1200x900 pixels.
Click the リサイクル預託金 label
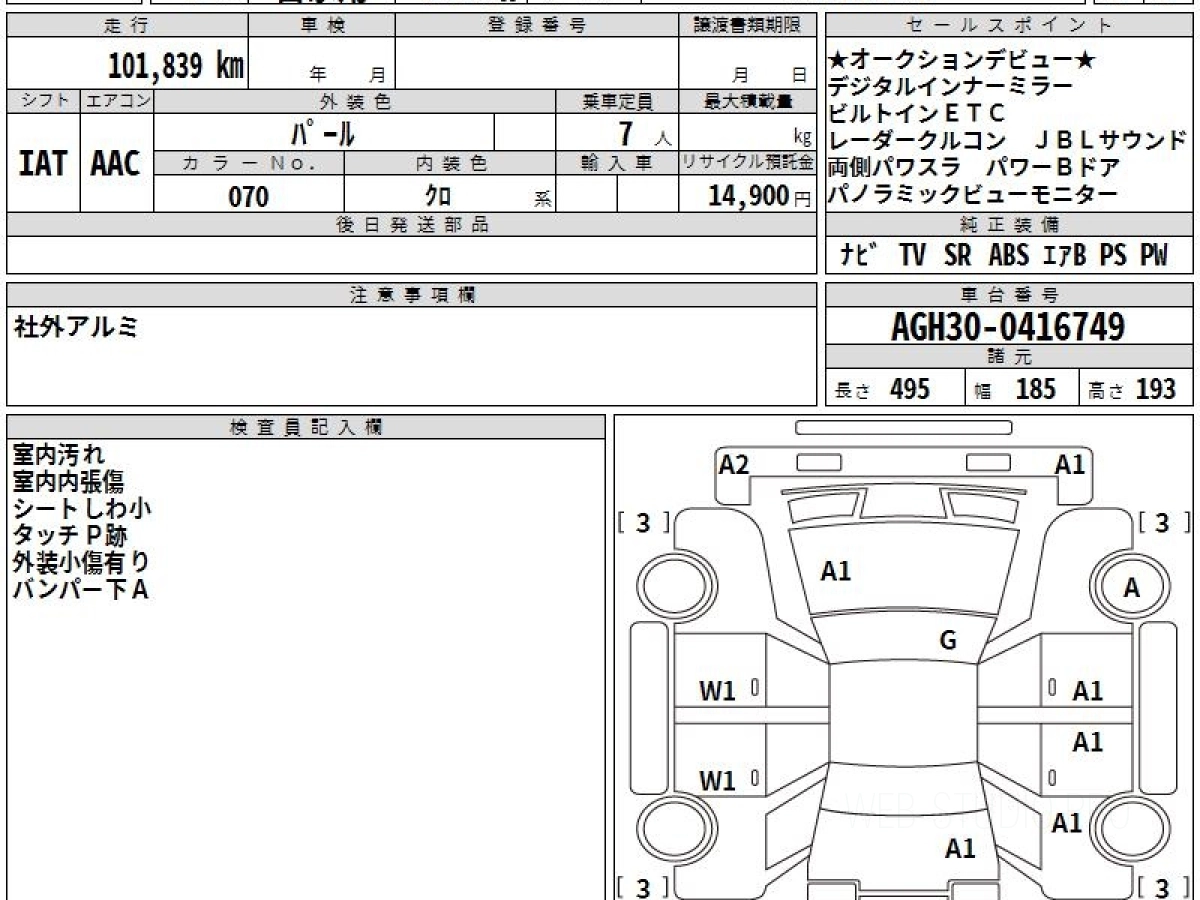pyautogui.click(x=748, y=163)
